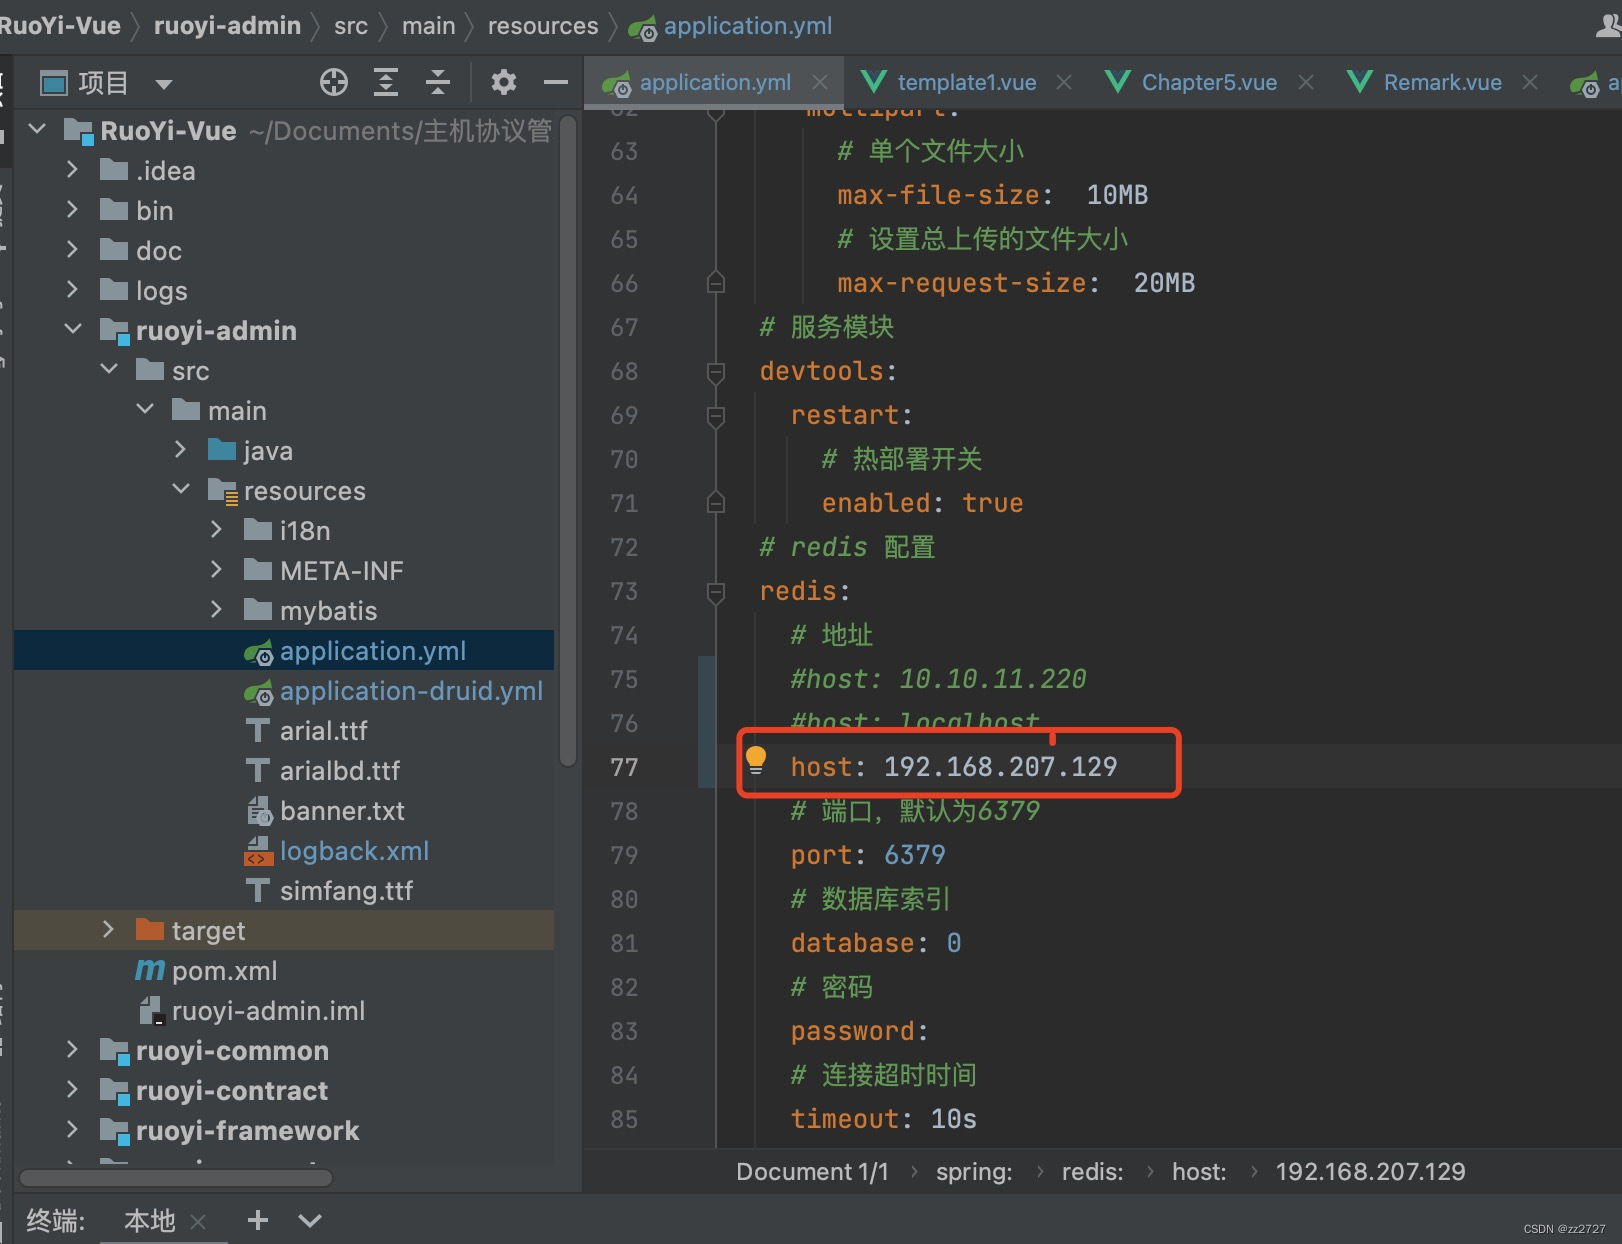The width and height of the screenshot is (1622, 1244).
Task: Collapse the resources folder
Action: 181,489
